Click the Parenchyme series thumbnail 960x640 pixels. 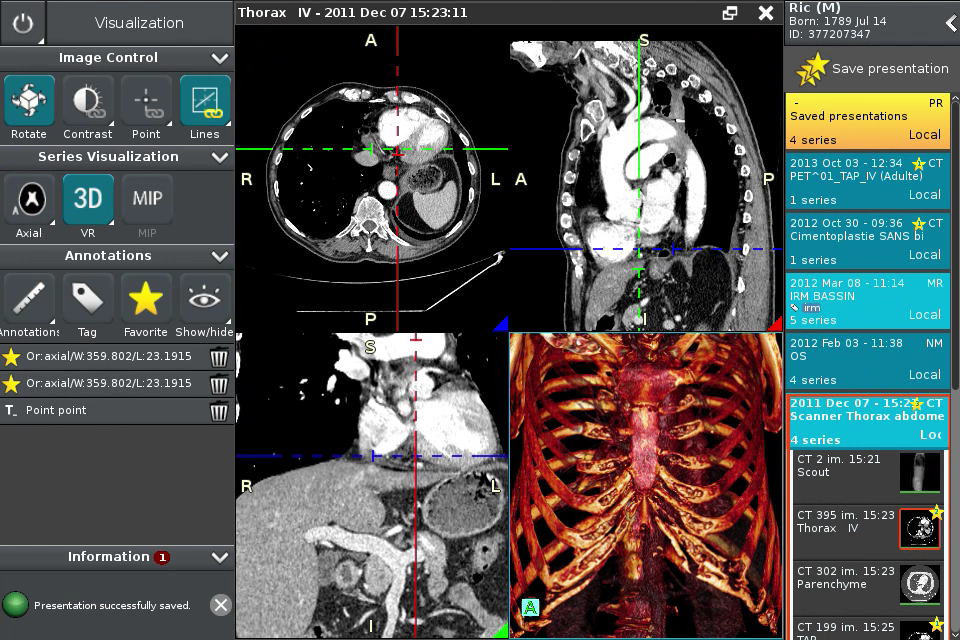[x=920, y=584]
